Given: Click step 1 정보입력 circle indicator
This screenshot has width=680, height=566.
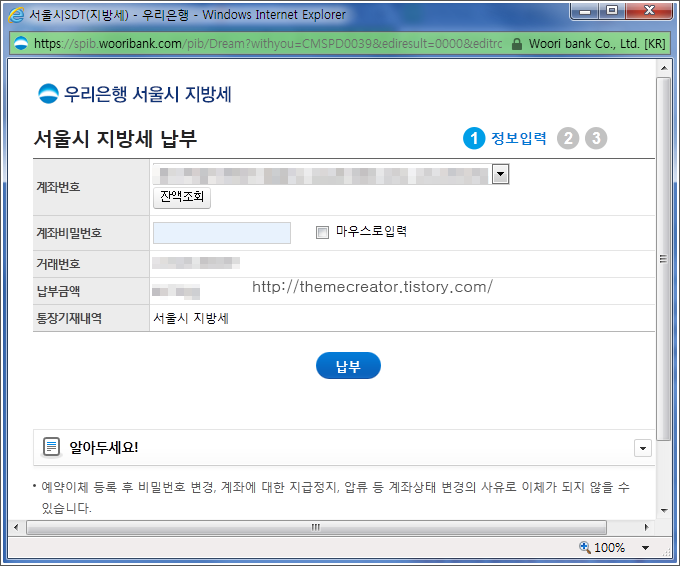Looking at the screenshot, I should tap(474, 138).
